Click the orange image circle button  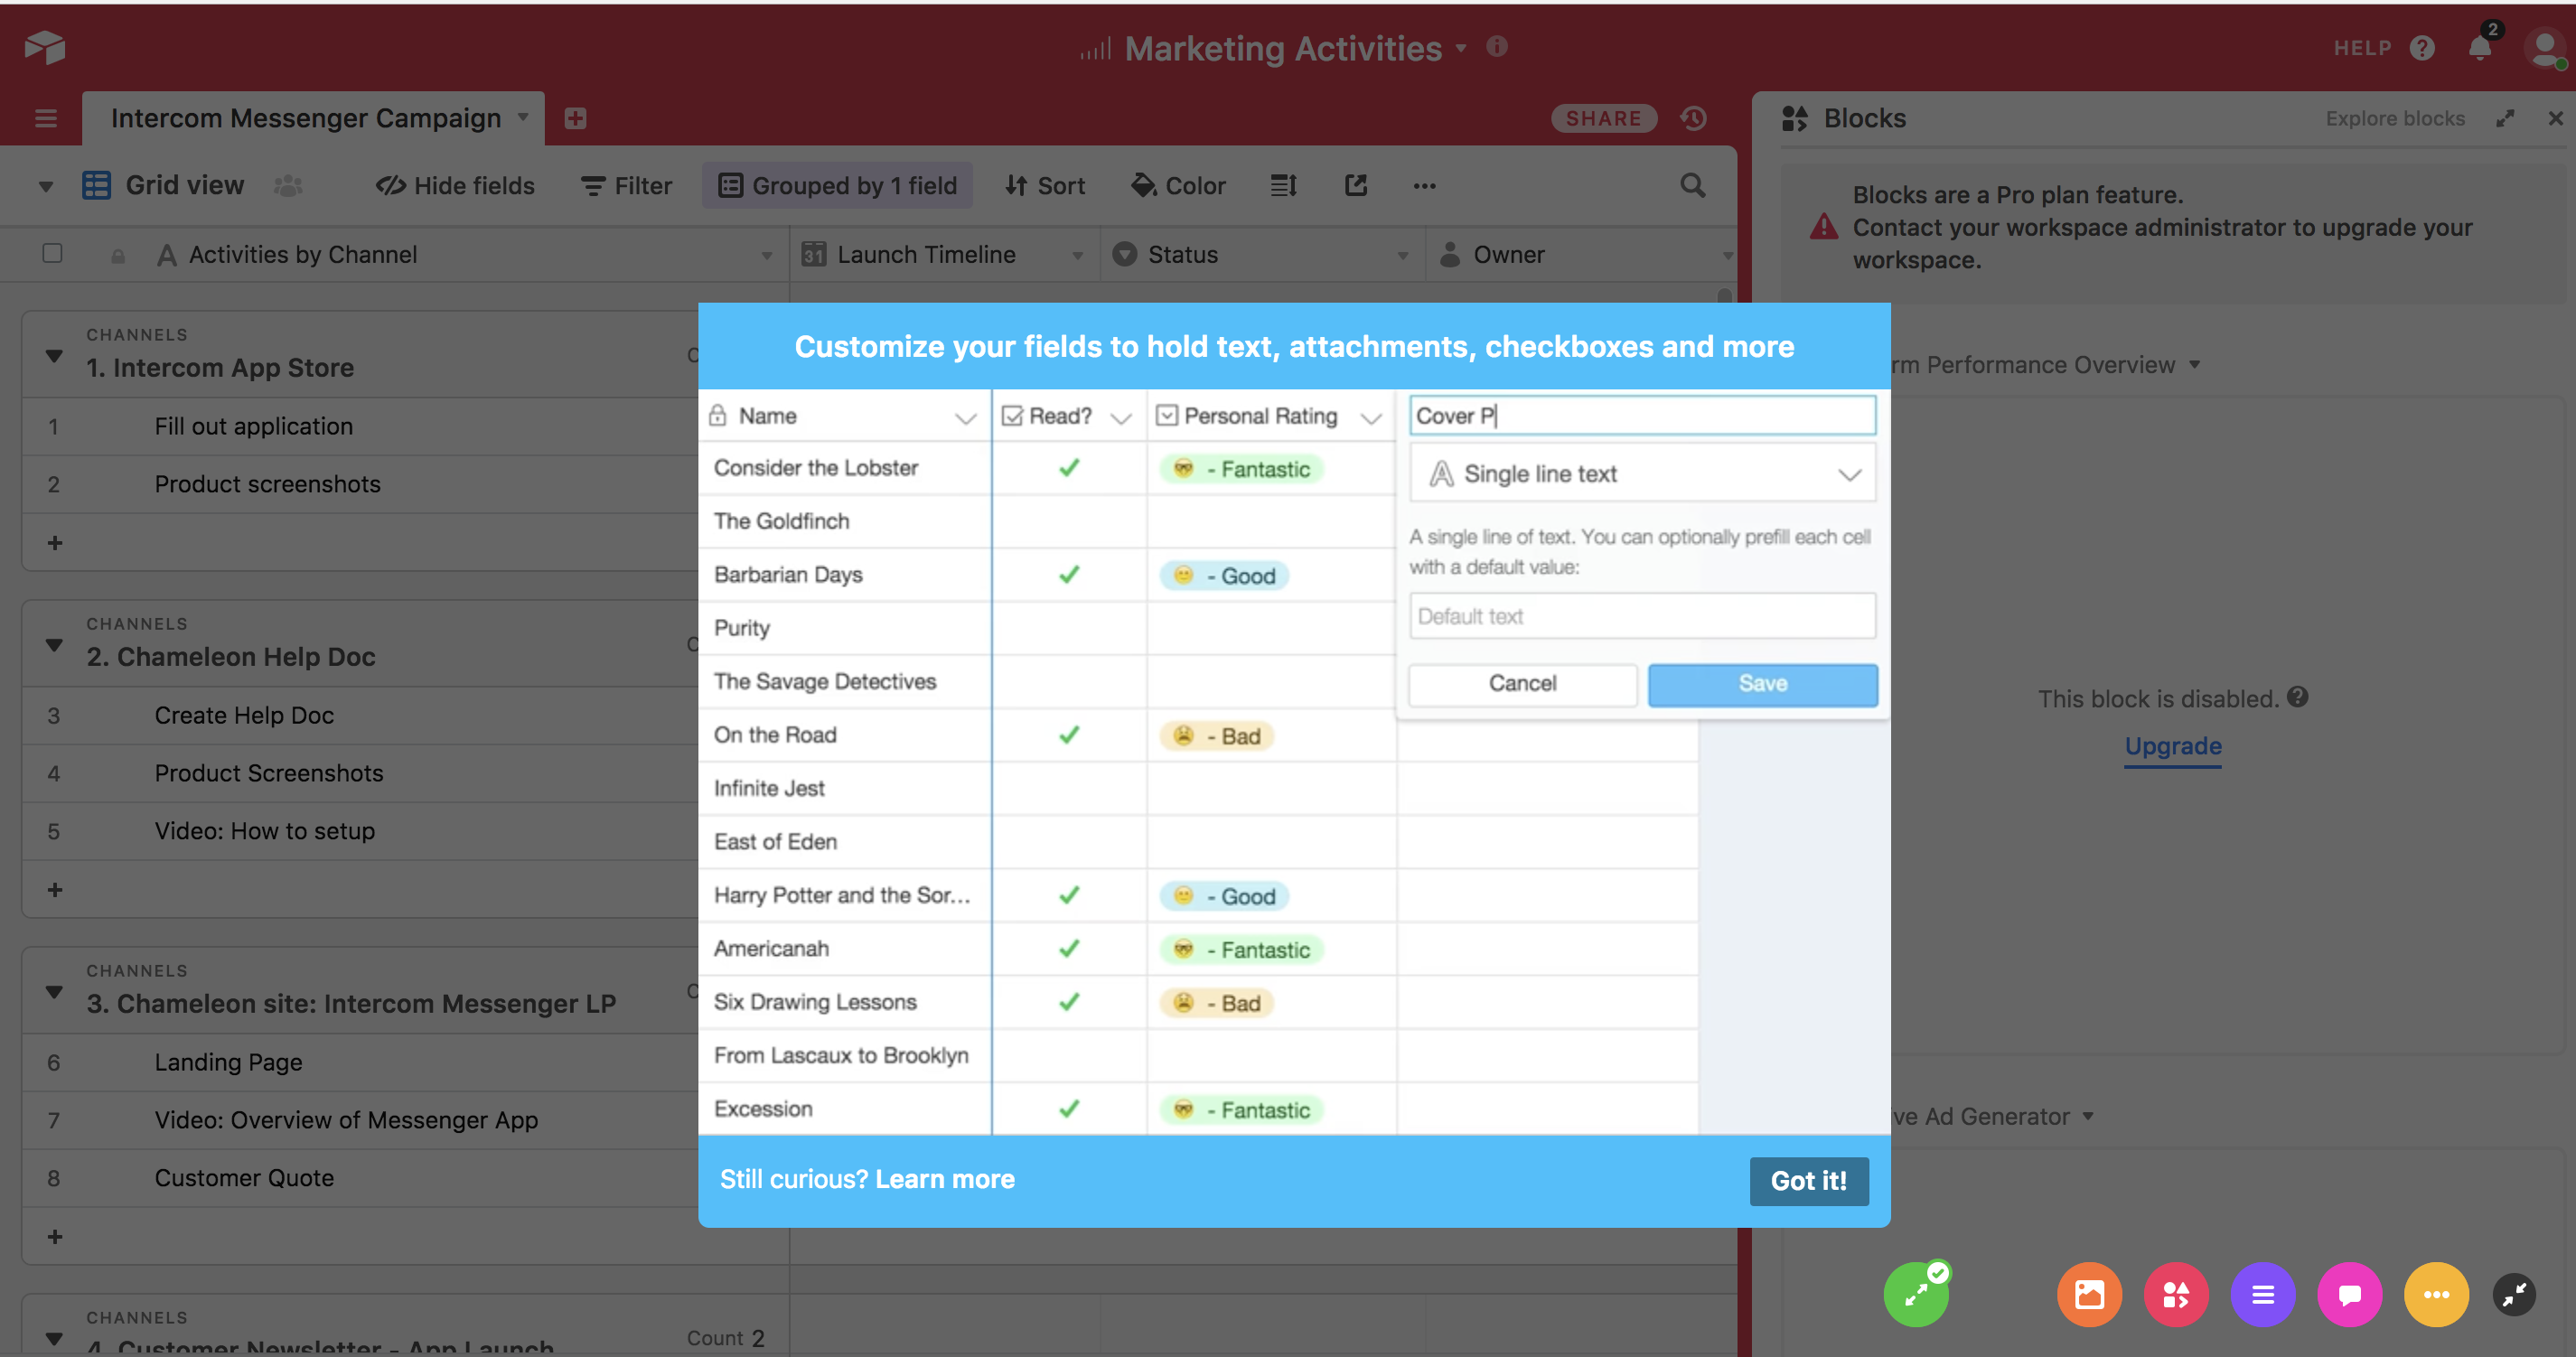2089,1295
